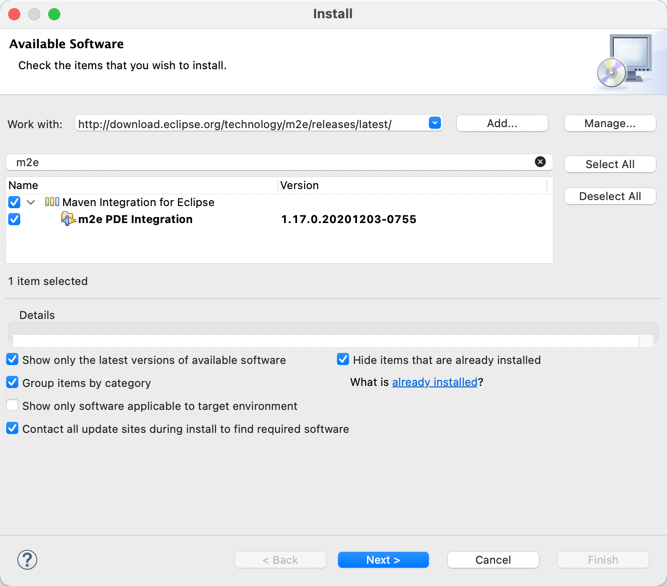Close the Install window with red button
667x586 pixels.
14,14
